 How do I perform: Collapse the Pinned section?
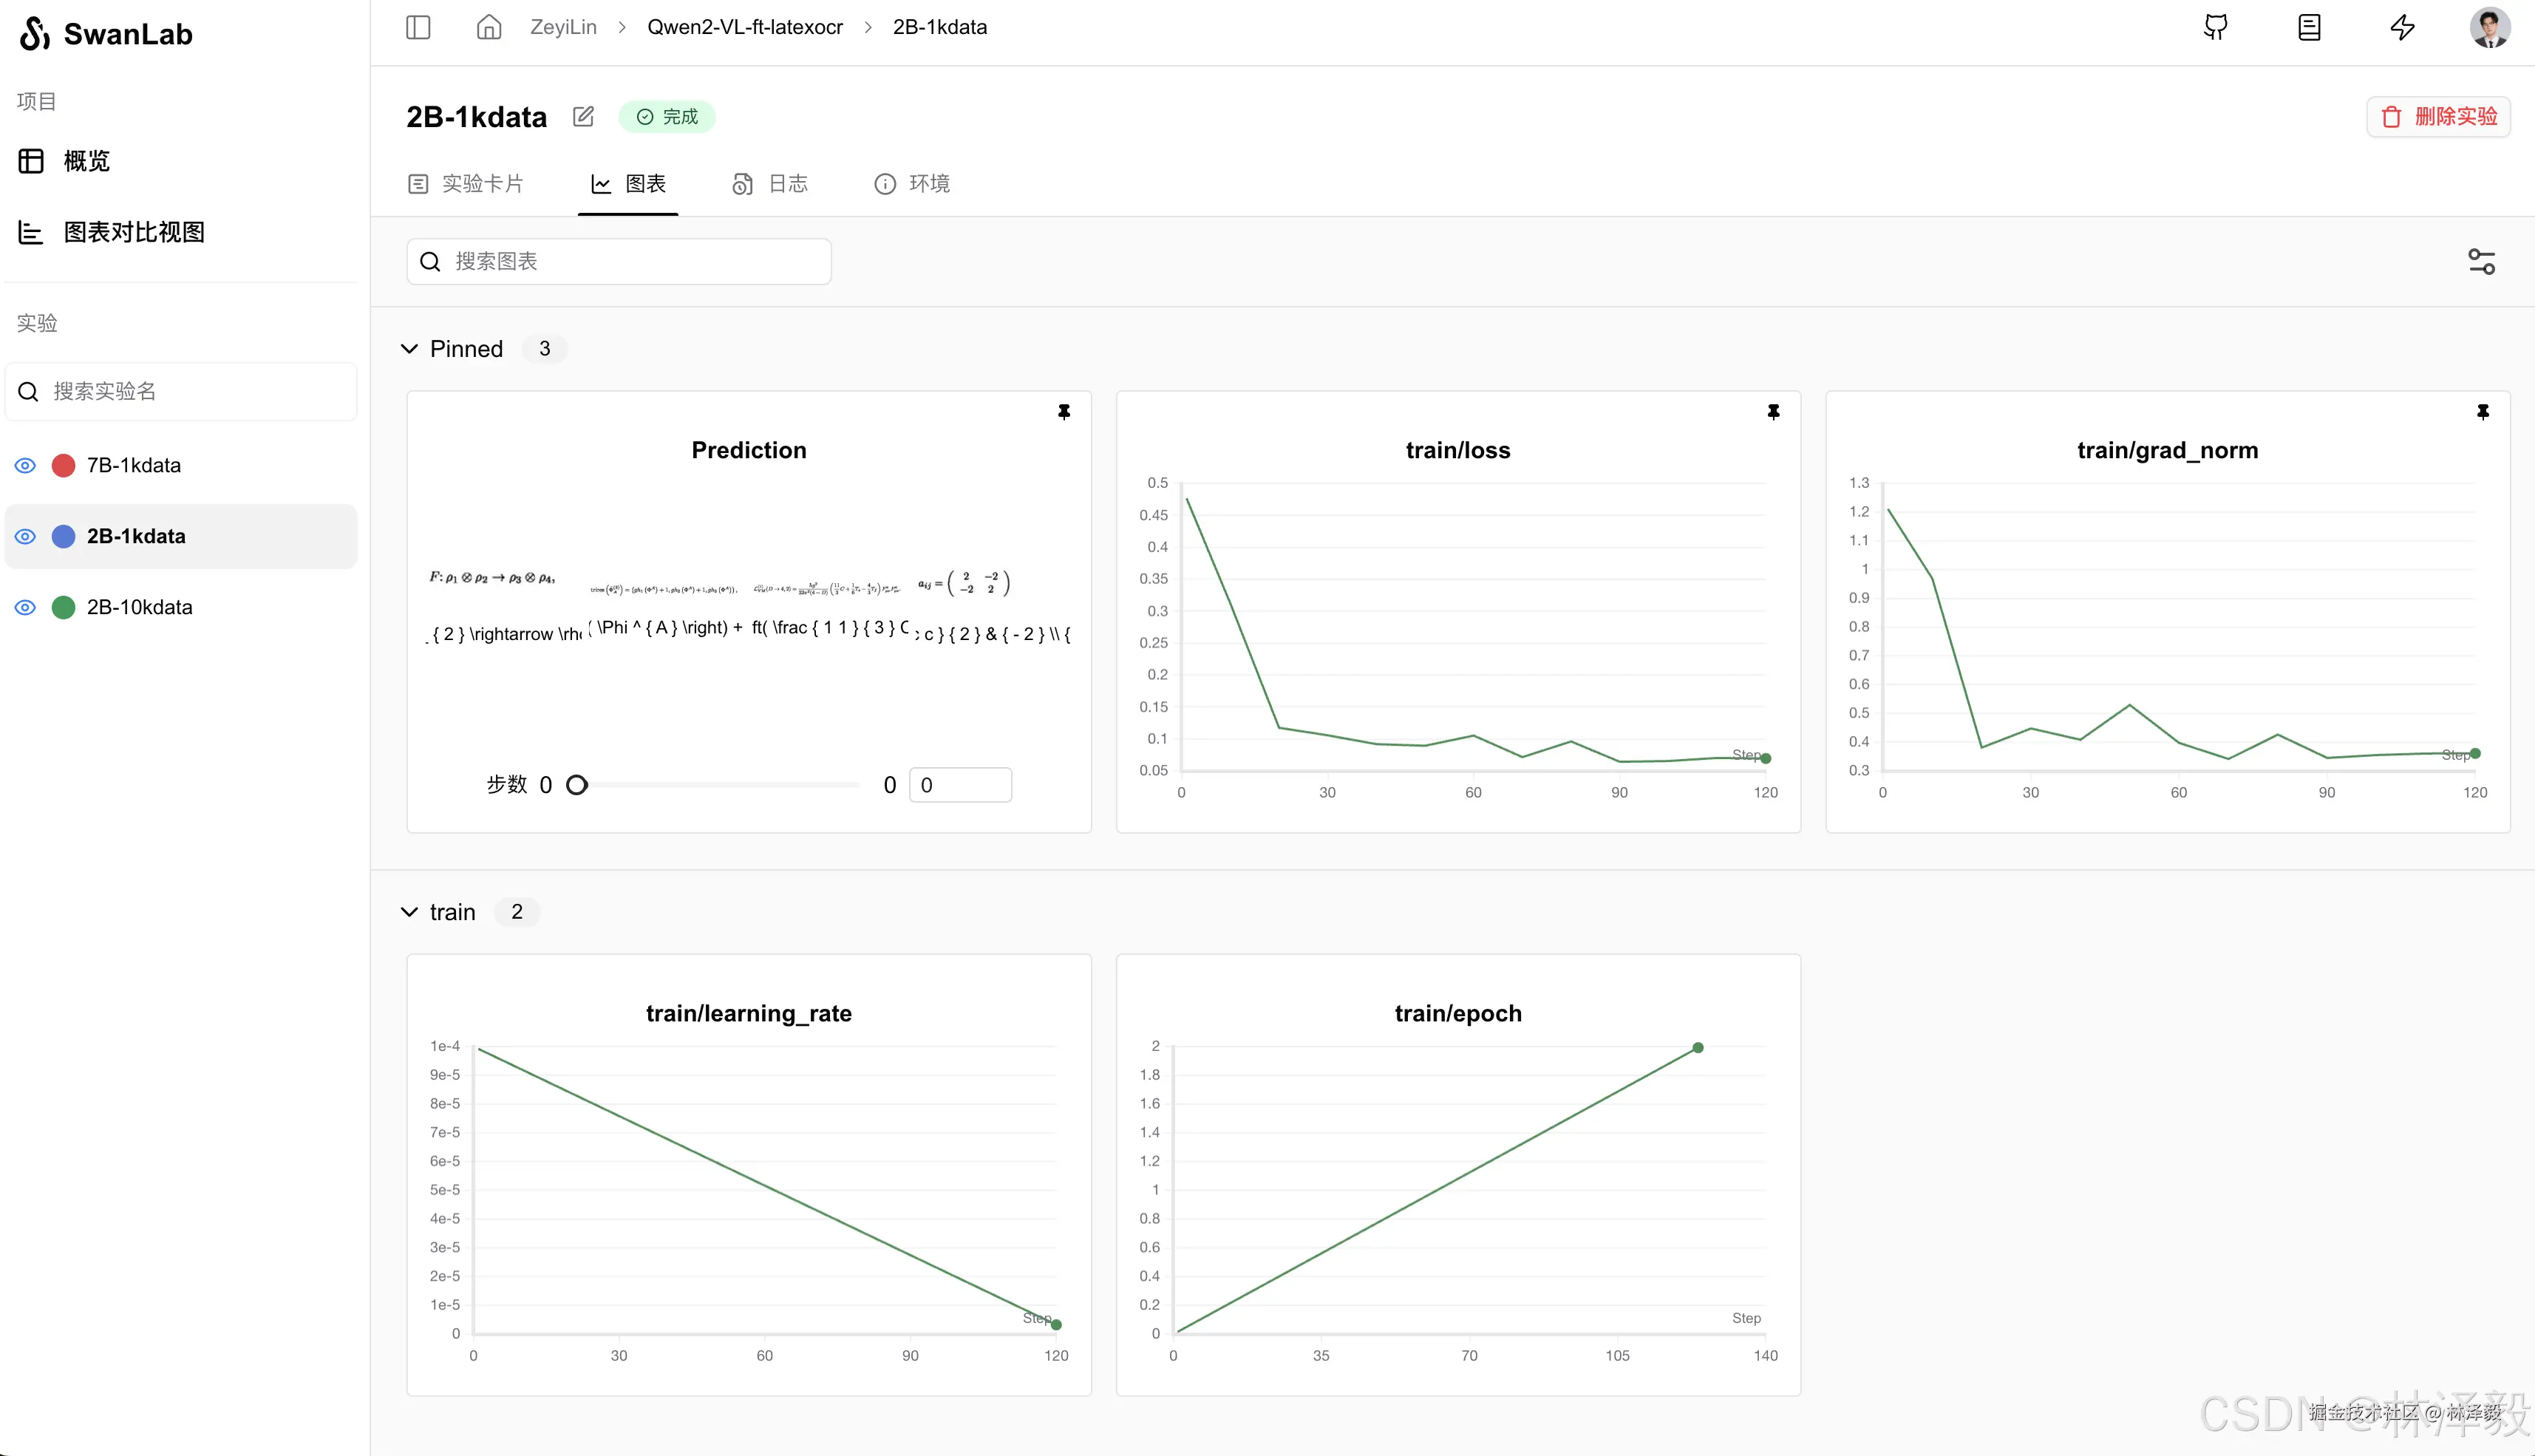(x=409, y=349)
